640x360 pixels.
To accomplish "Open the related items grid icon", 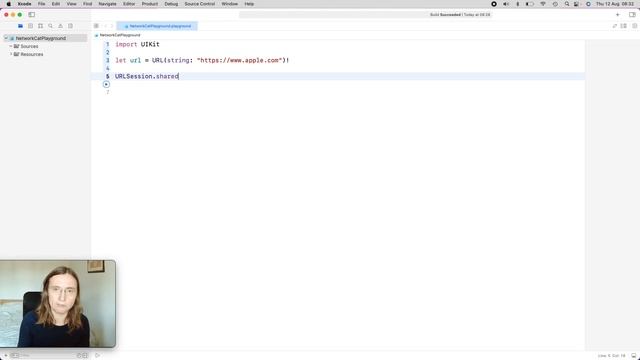I will tap(96, 26).
